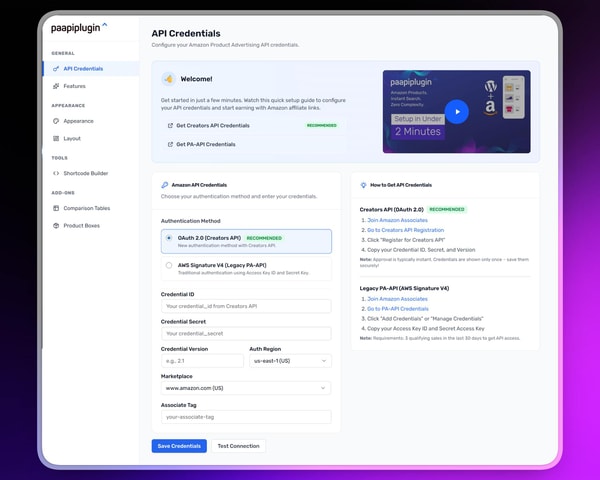Click 'Click "Register for Creators API"' step text
The height and width of the screenshot is (480, 600).
406,240
